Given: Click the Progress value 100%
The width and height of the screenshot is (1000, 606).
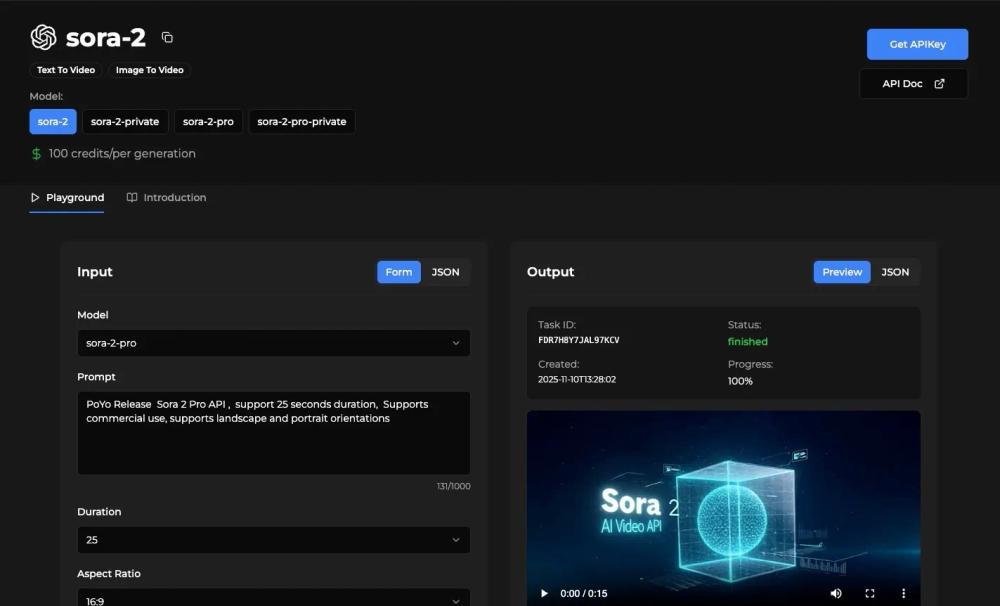Looking at the screenshot, I should 740,381.
